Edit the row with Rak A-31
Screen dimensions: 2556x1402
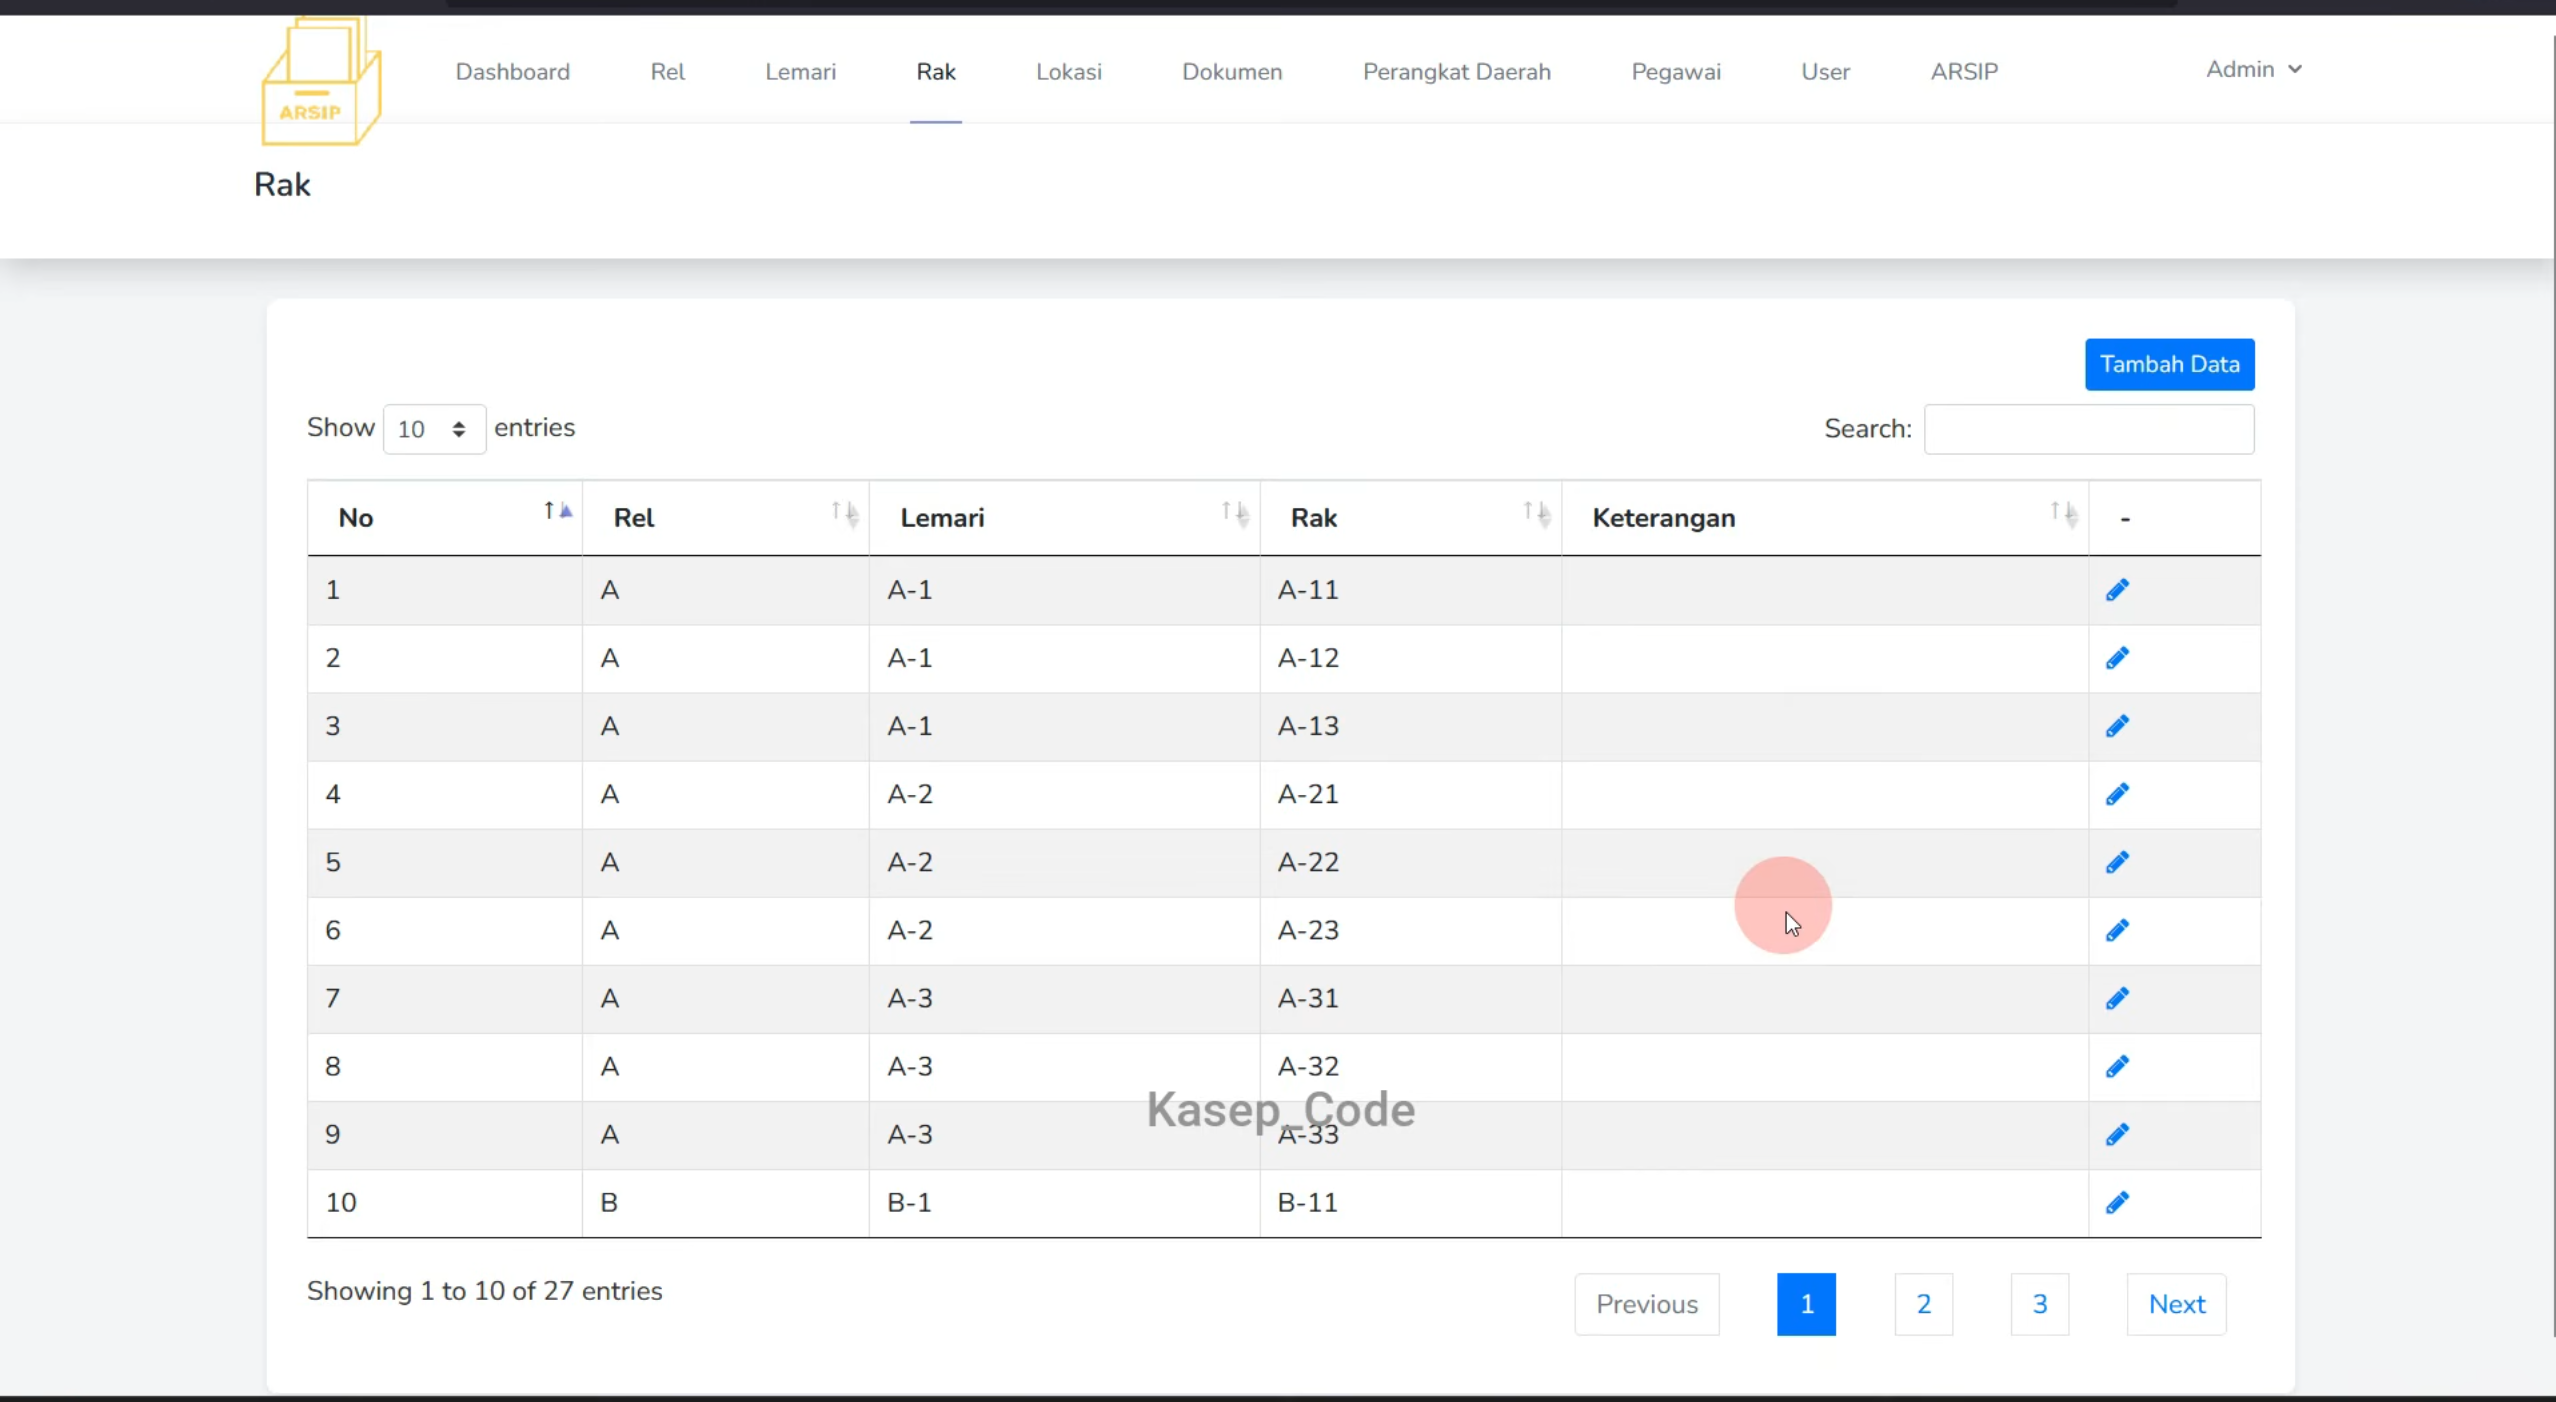coord(2117,998)
